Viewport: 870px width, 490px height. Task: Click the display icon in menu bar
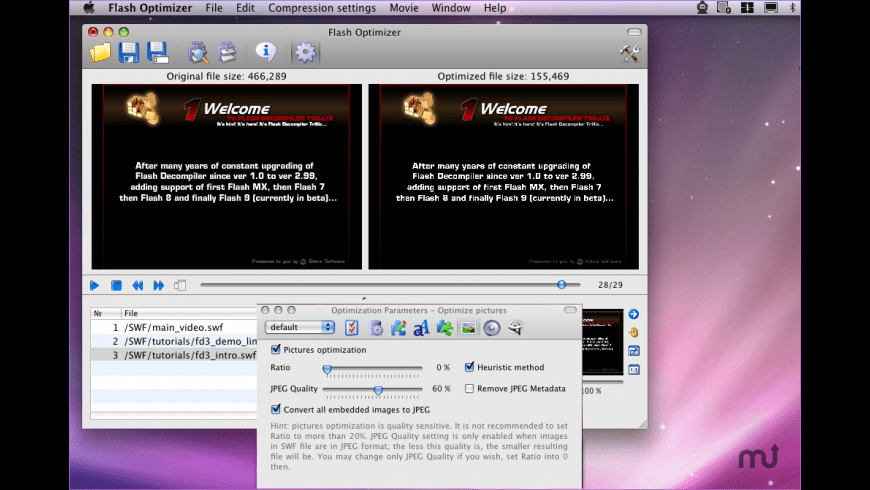pos(771,8)
